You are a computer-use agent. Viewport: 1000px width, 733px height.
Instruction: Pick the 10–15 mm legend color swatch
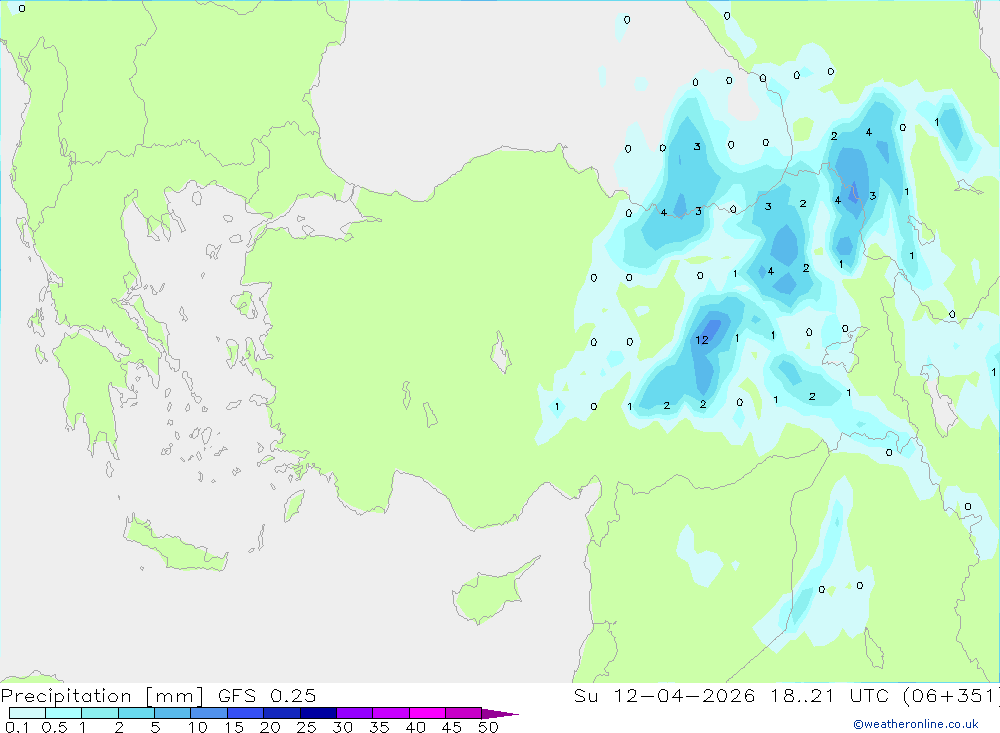209,713
